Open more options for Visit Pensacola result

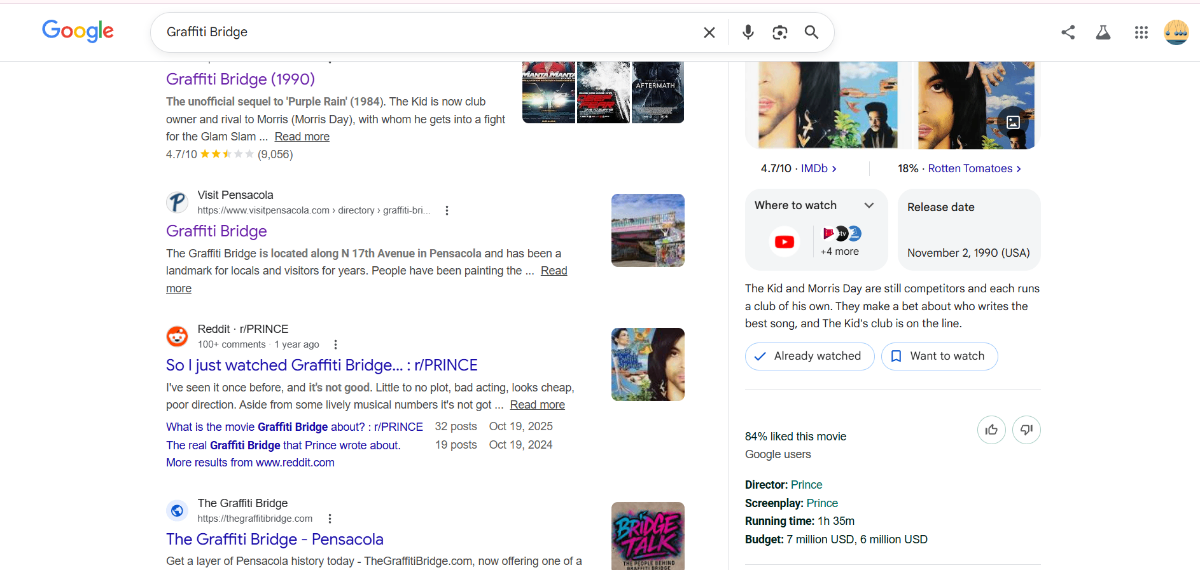pyautogui.click(x=447, y=211)
